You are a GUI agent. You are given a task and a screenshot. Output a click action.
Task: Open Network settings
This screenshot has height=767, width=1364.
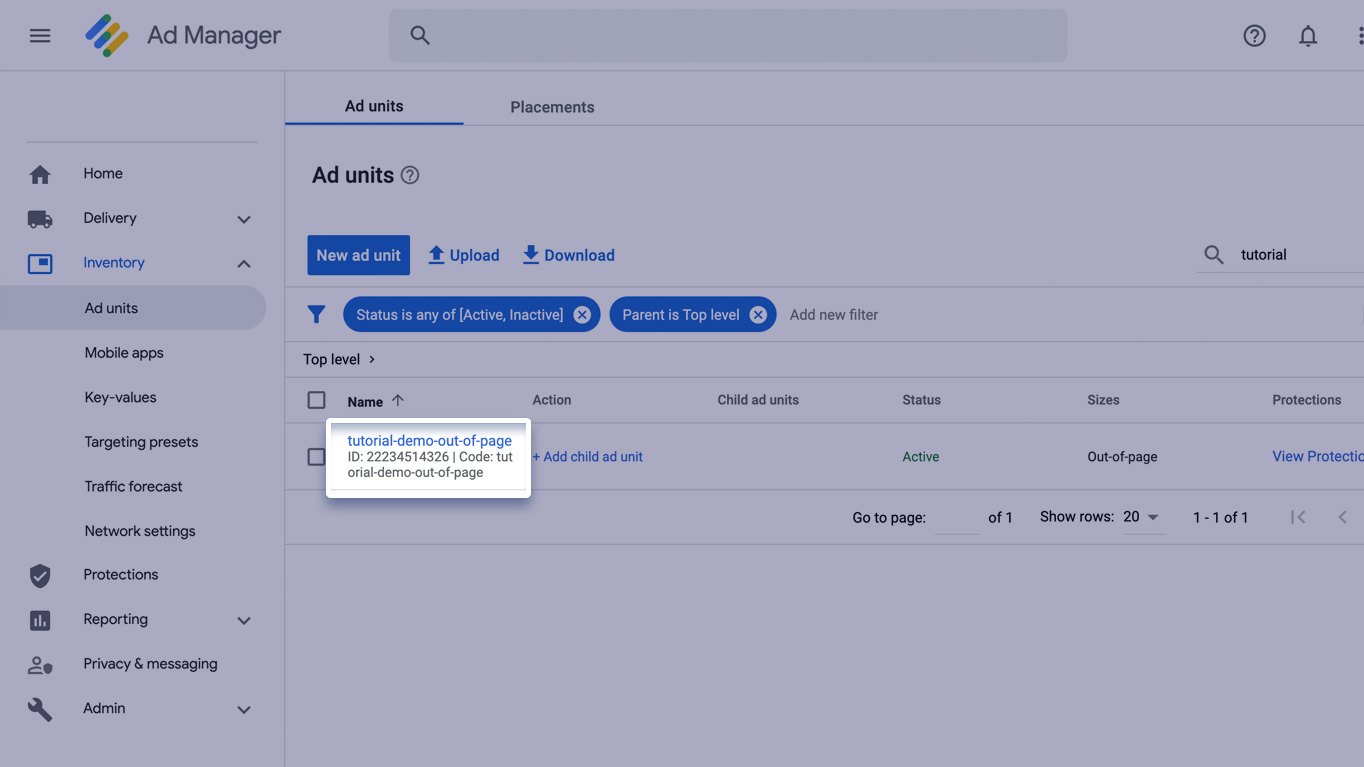pos(140,531)
